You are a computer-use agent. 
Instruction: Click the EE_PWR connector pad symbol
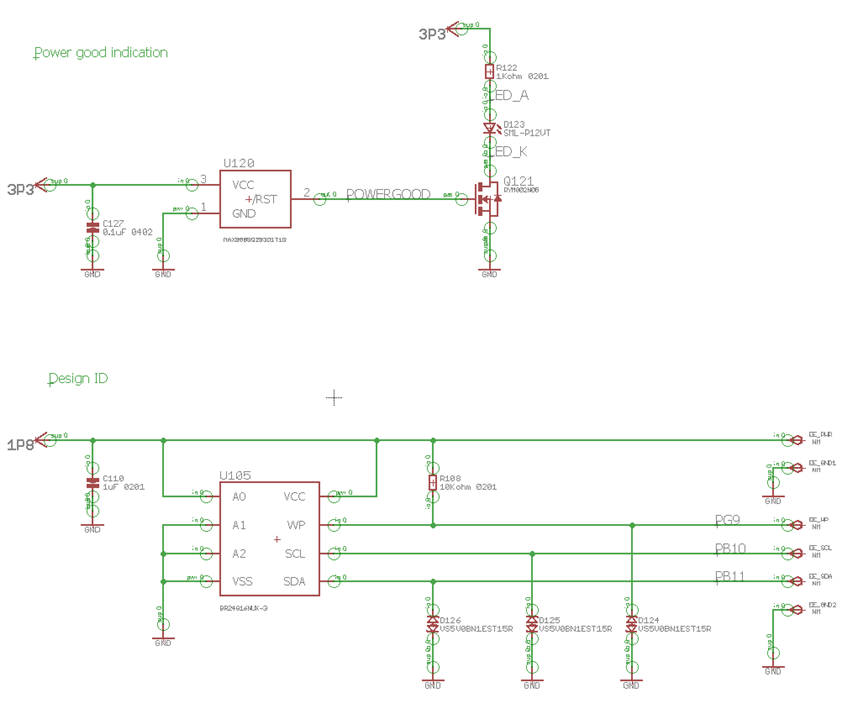(797, 440)
